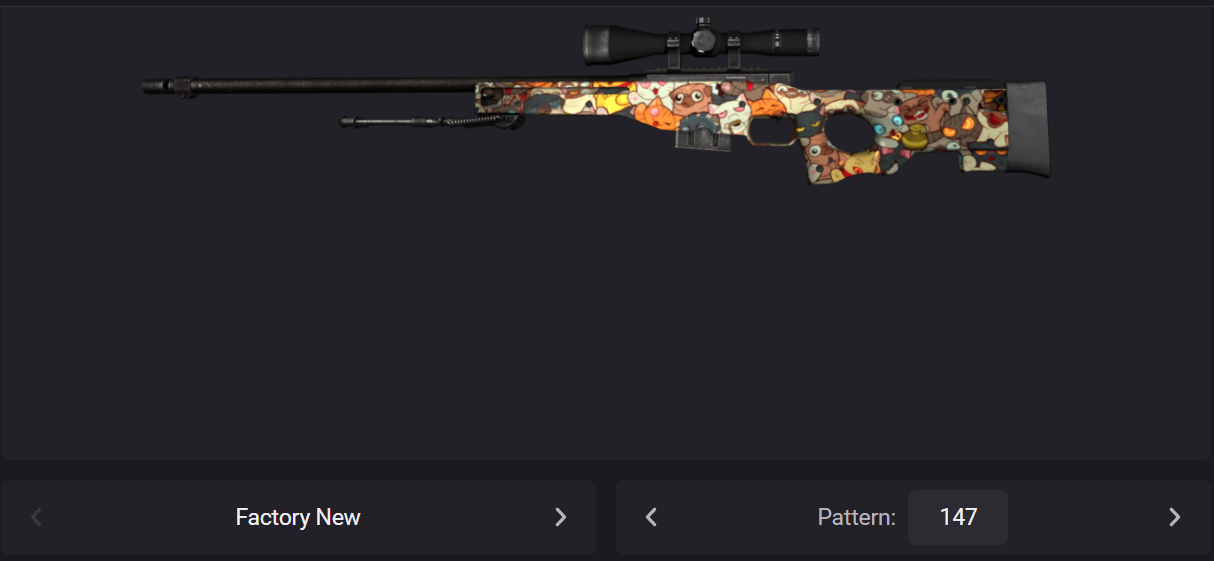The image size is (1214, 561).
Task: Click the greyed-out previous wear arrow
Action: [37, 517]
